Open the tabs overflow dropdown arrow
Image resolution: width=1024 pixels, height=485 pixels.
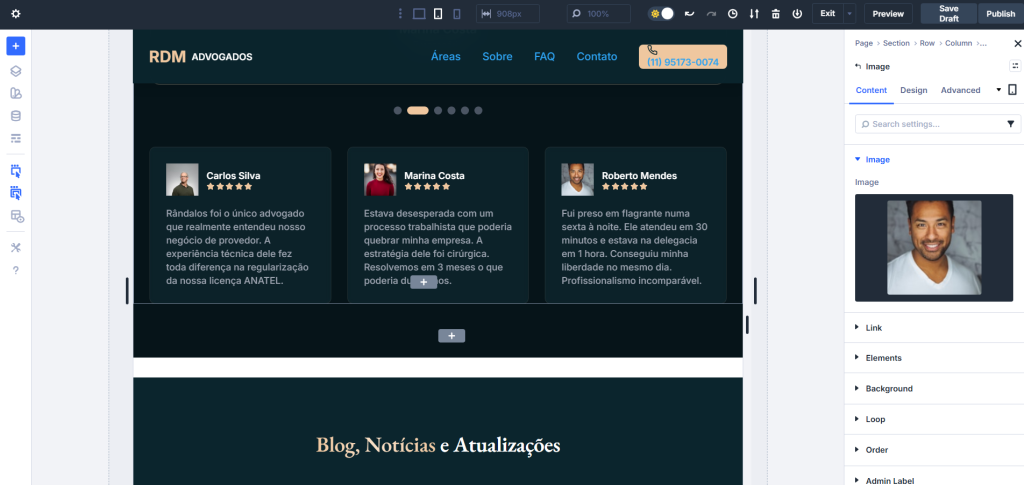(998, 90)
